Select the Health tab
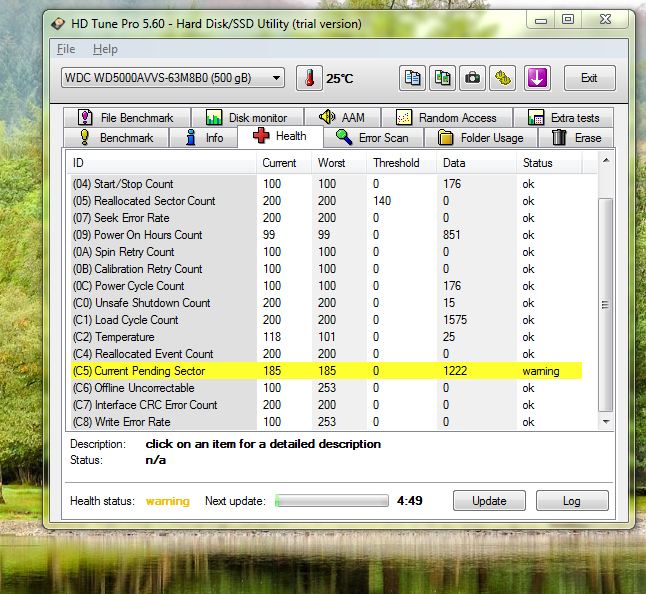Screen dimensions: 646x594 tap(280, 136)
